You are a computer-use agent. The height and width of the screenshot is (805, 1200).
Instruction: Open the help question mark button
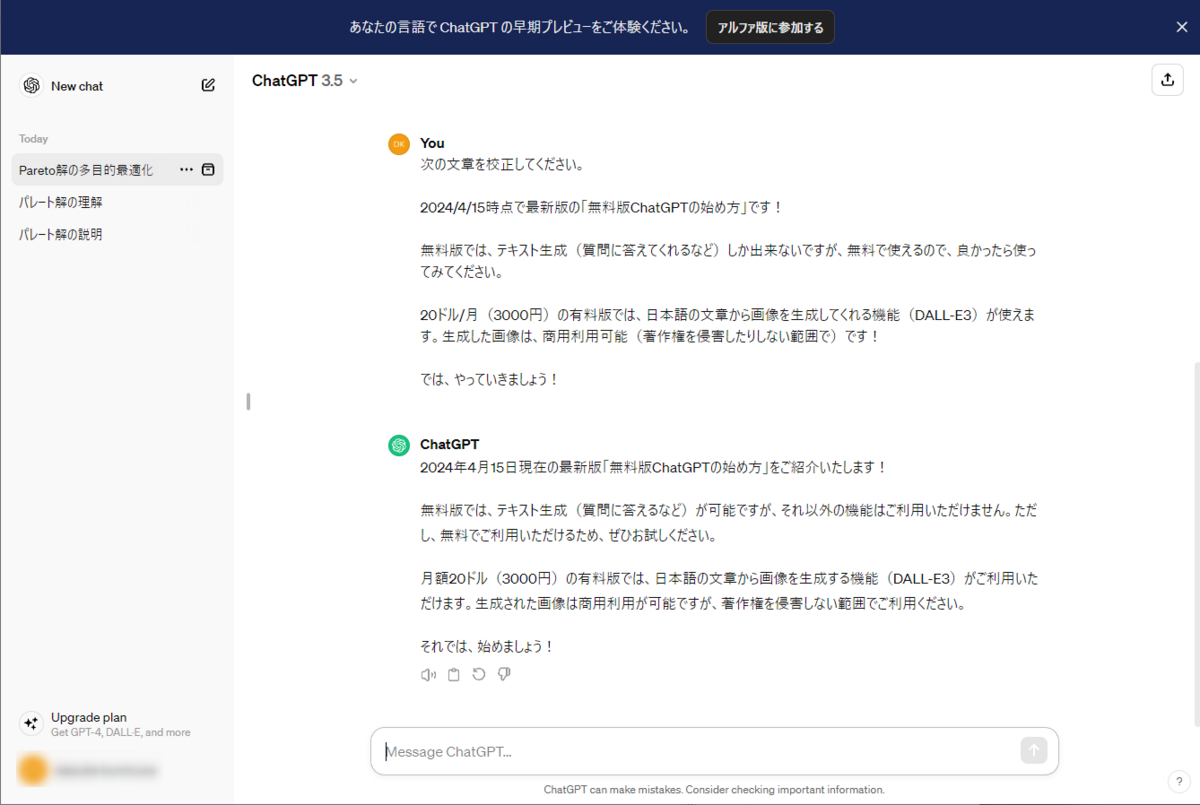[1178, 781]
